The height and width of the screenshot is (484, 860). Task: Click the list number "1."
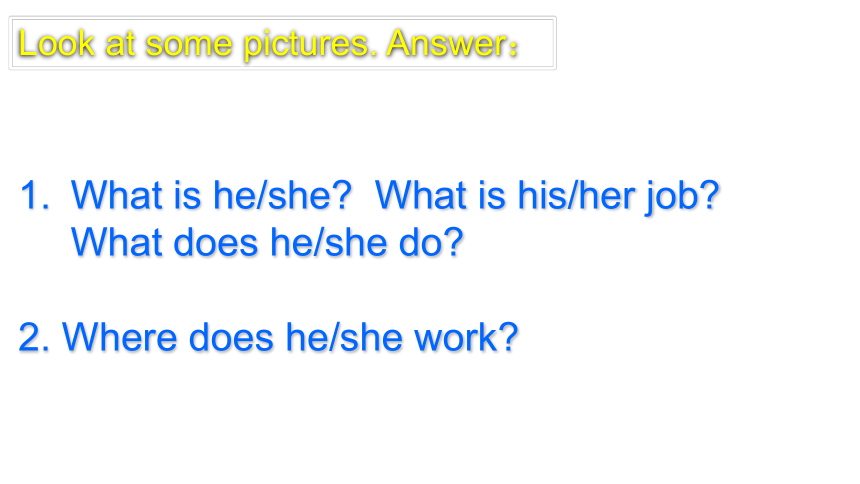tap(35, 196)
